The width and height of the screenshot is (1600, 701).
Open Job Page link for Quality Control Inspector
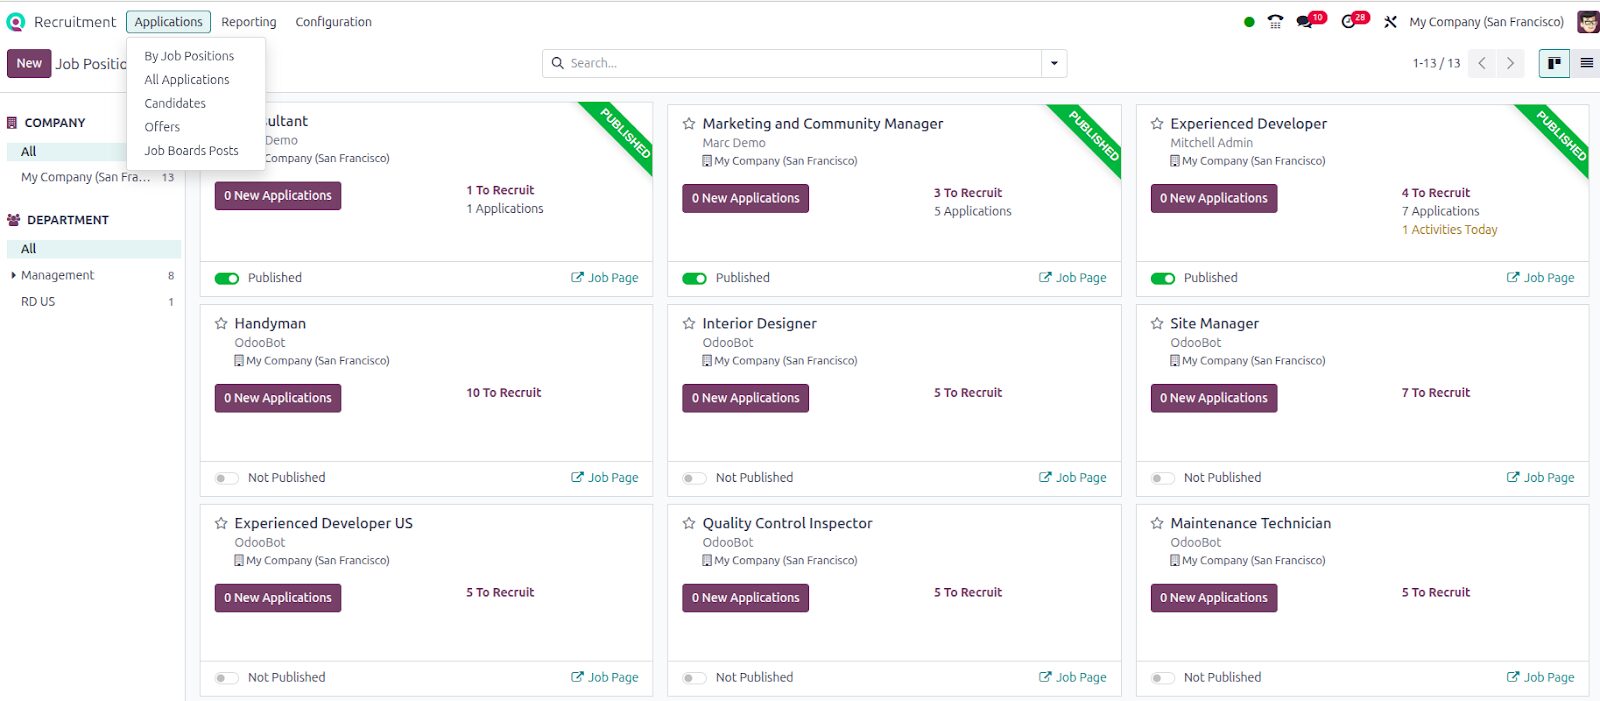click(1072, 677)
